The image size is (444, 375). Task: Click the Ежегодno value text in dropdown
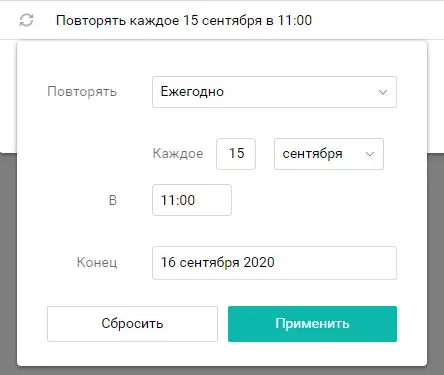pyautogui.click(x=192, y=91)
